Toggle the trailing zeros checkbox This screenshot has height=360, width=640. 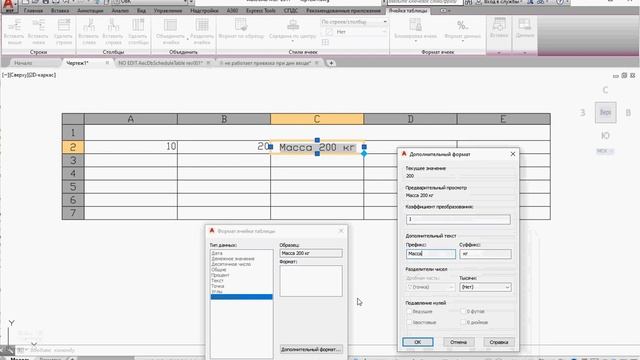coord(409,322)
